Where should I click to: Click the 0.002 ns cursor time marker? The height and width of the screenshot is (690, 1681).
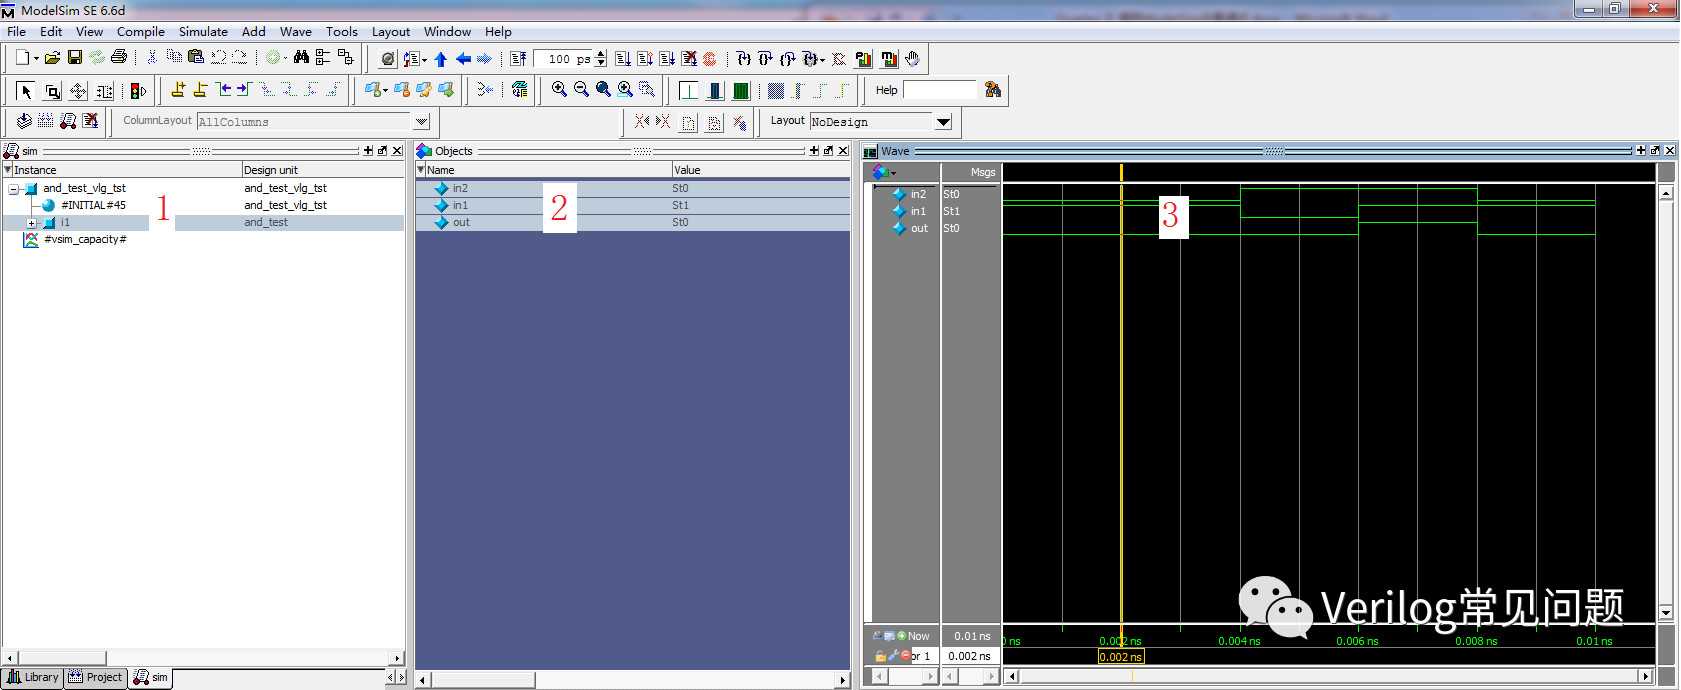coord(1121,657)
